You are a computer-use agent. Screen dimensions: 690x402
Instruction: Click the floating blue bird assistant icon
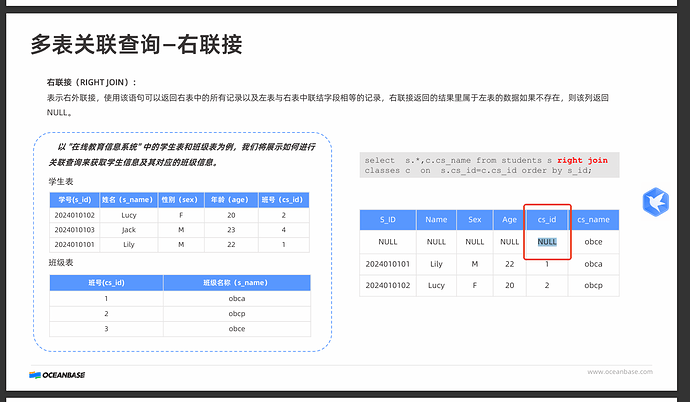pyautogui.click(x=656, y=202)
